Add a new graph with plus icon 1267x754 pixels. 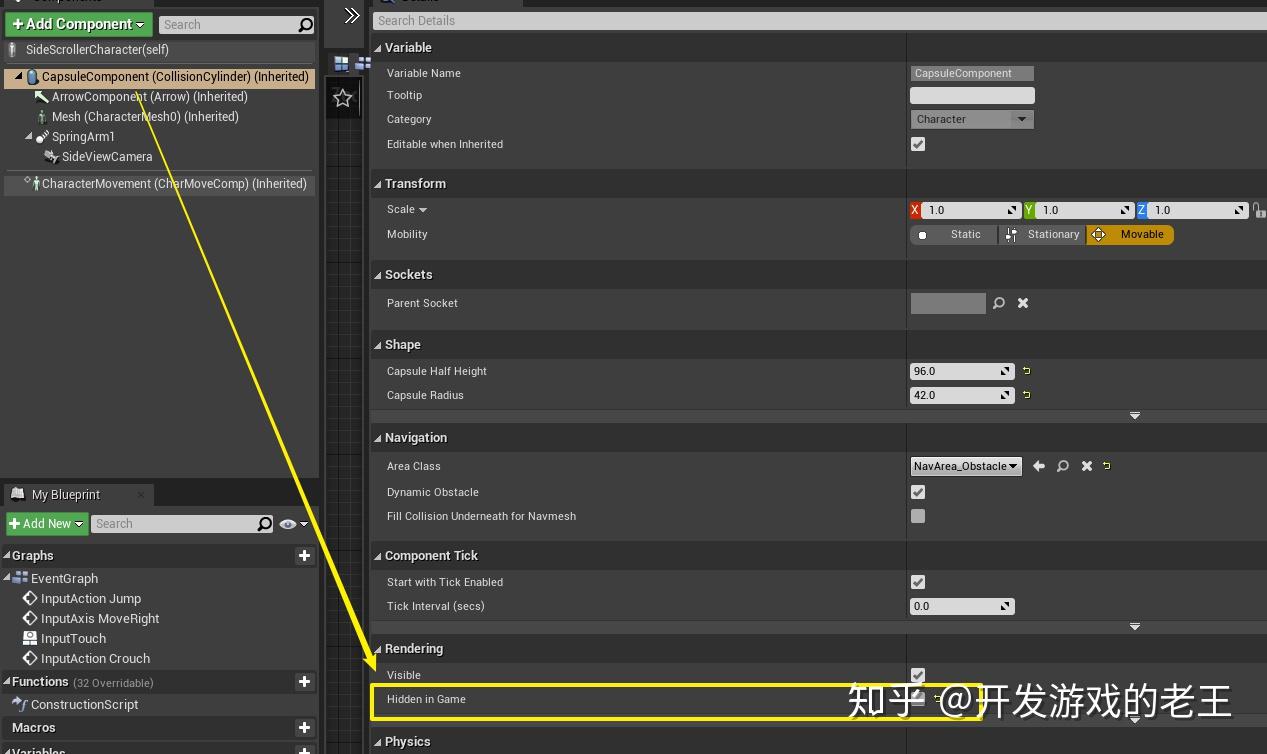[x=305, y=556]
